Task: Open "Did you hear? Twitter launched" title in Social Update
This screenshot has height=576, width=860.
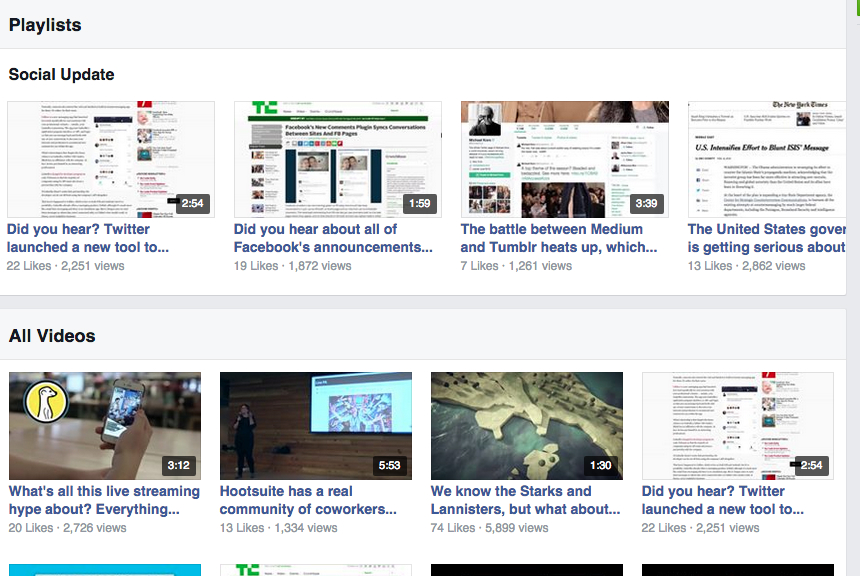Action: pyautogui.click(x=88, y=238)
